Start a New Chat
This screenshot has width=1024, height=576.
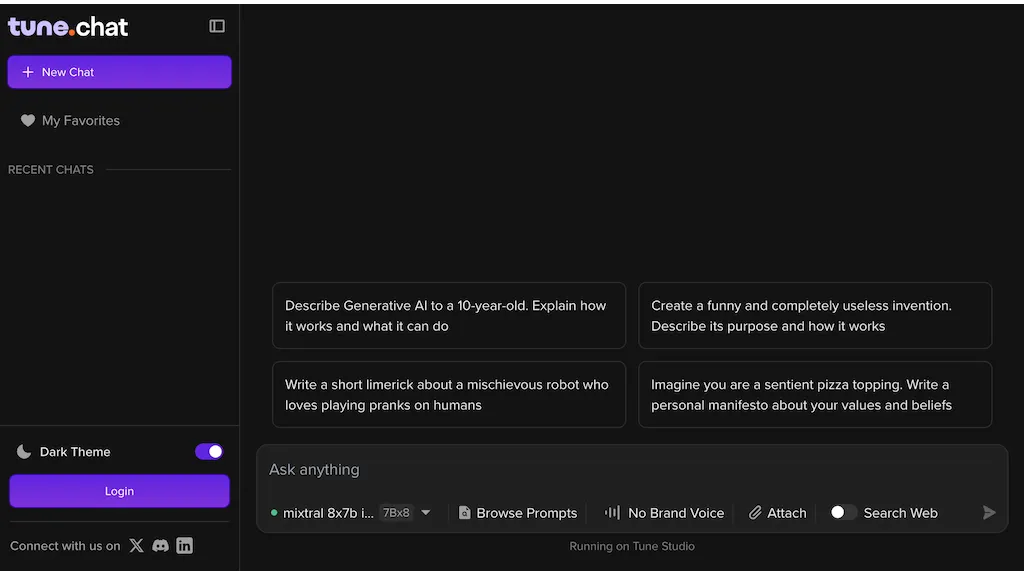tap(120, 72)
